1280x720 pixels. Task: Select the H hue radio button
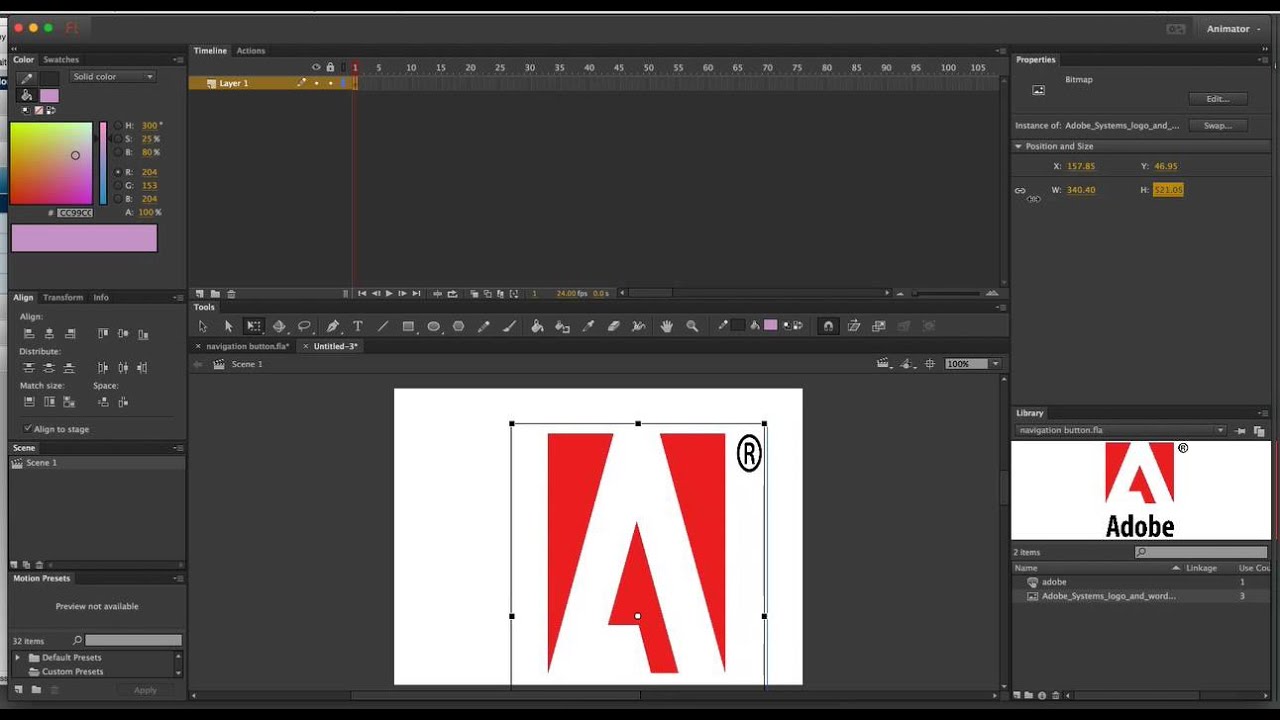pos(118,126)
